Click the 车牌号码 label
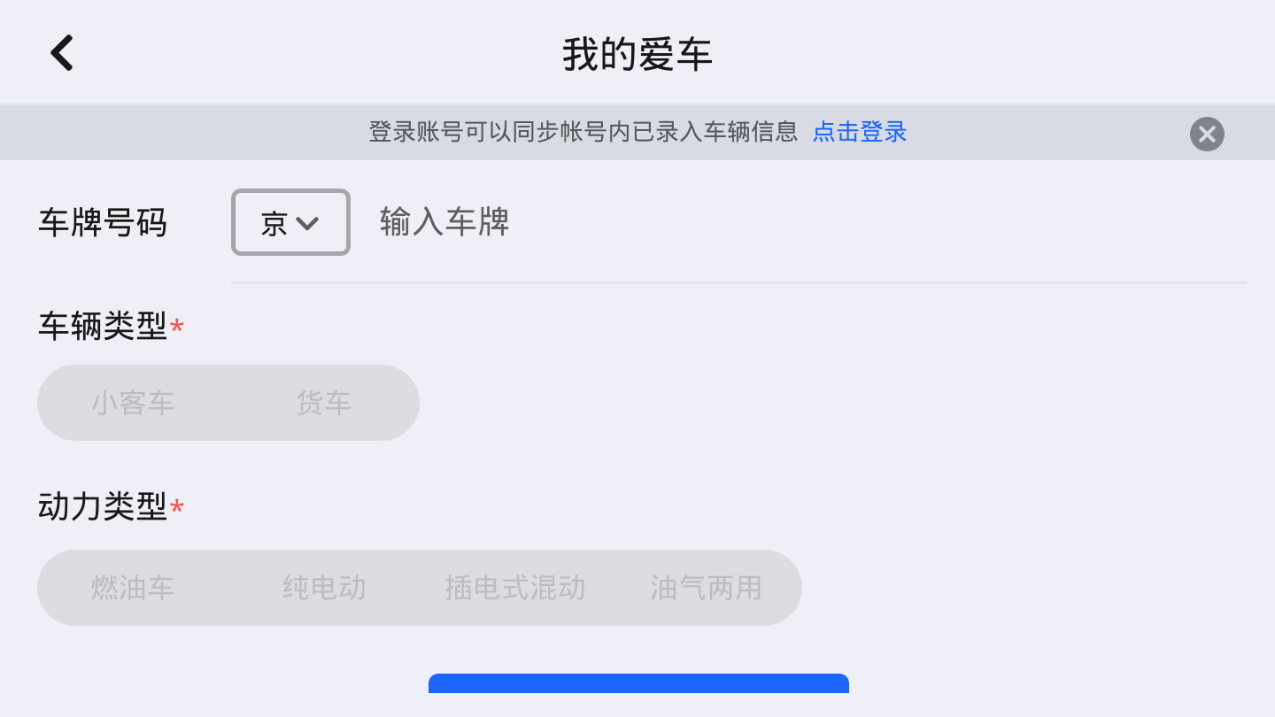Viewport: 1275px width, 717px height. point(103,223)
